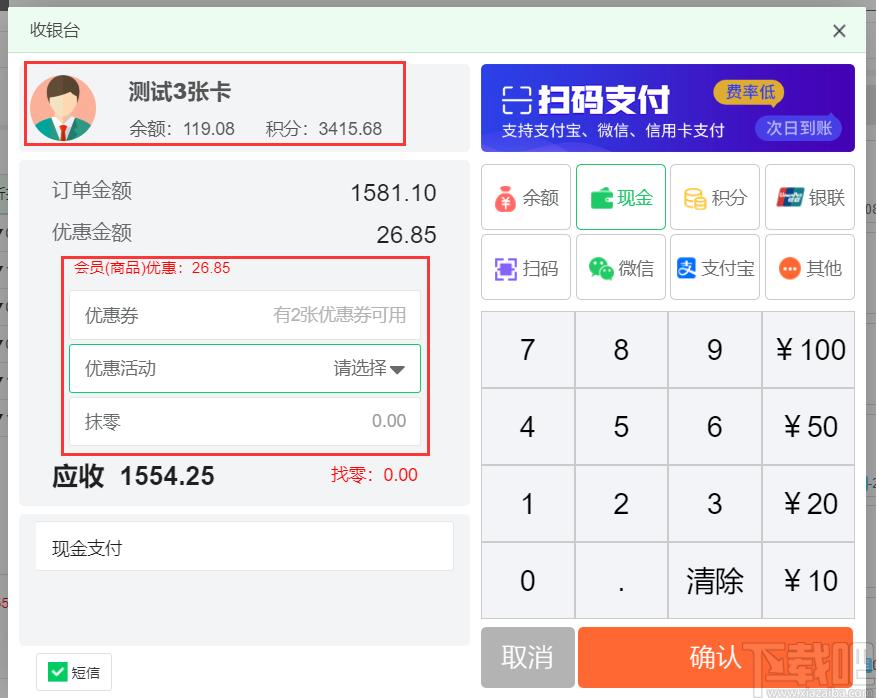Click member name 测试3张卡
The width and height of the screenshot is (877, 698).
click(180, 91)
